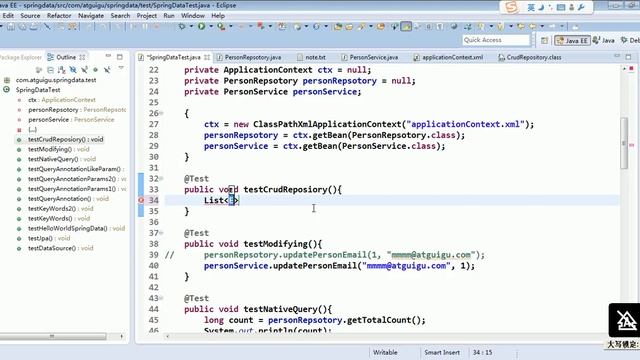Open the Run menu
This screenshot has width=640, height=360.
click(169, 16)
